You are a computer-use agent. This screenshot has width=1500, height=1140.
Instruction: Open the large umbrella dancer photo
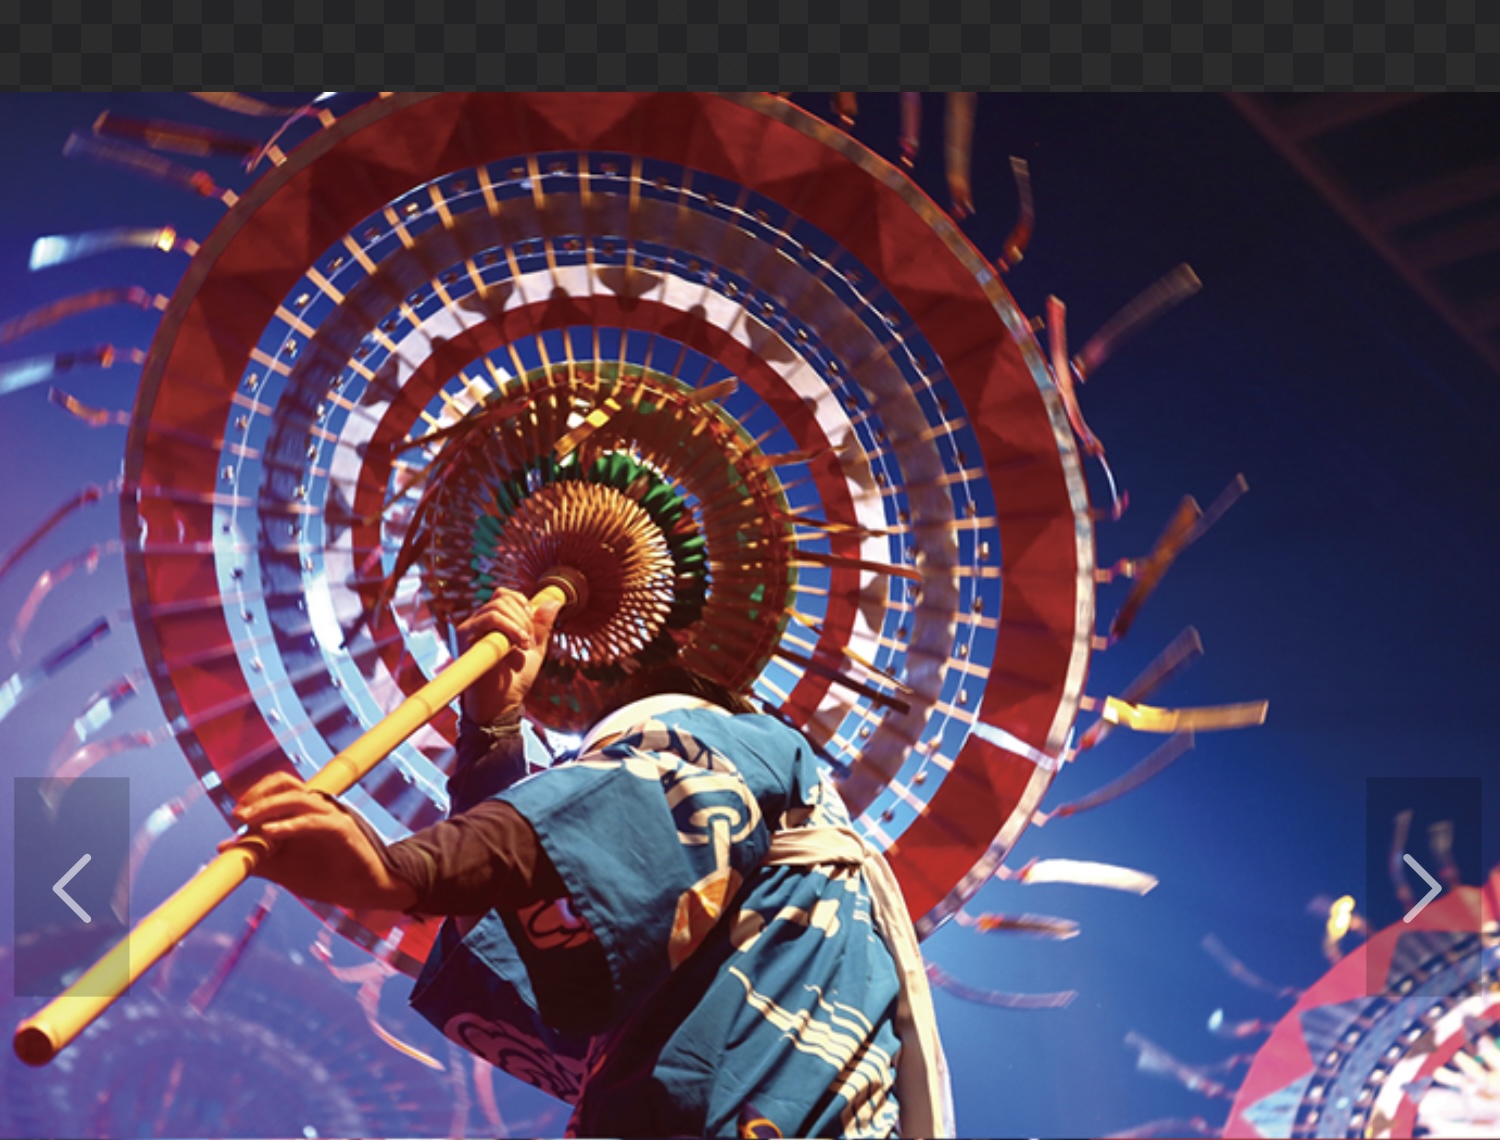point(750,615)
